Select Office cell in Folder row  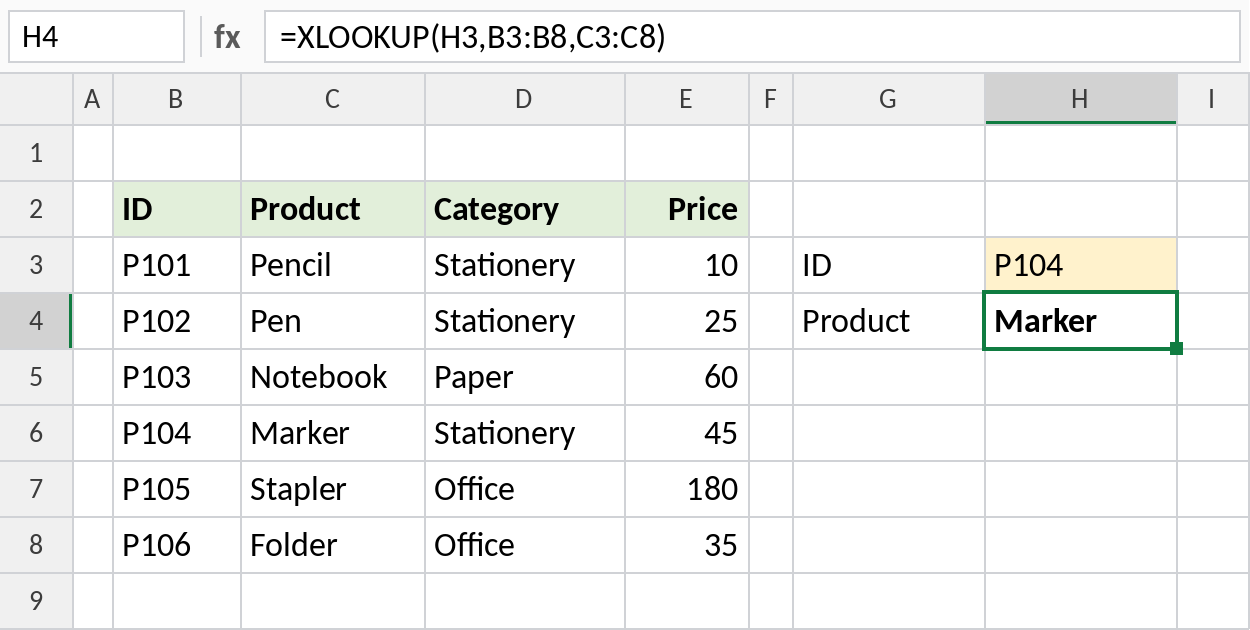[525, 545]
